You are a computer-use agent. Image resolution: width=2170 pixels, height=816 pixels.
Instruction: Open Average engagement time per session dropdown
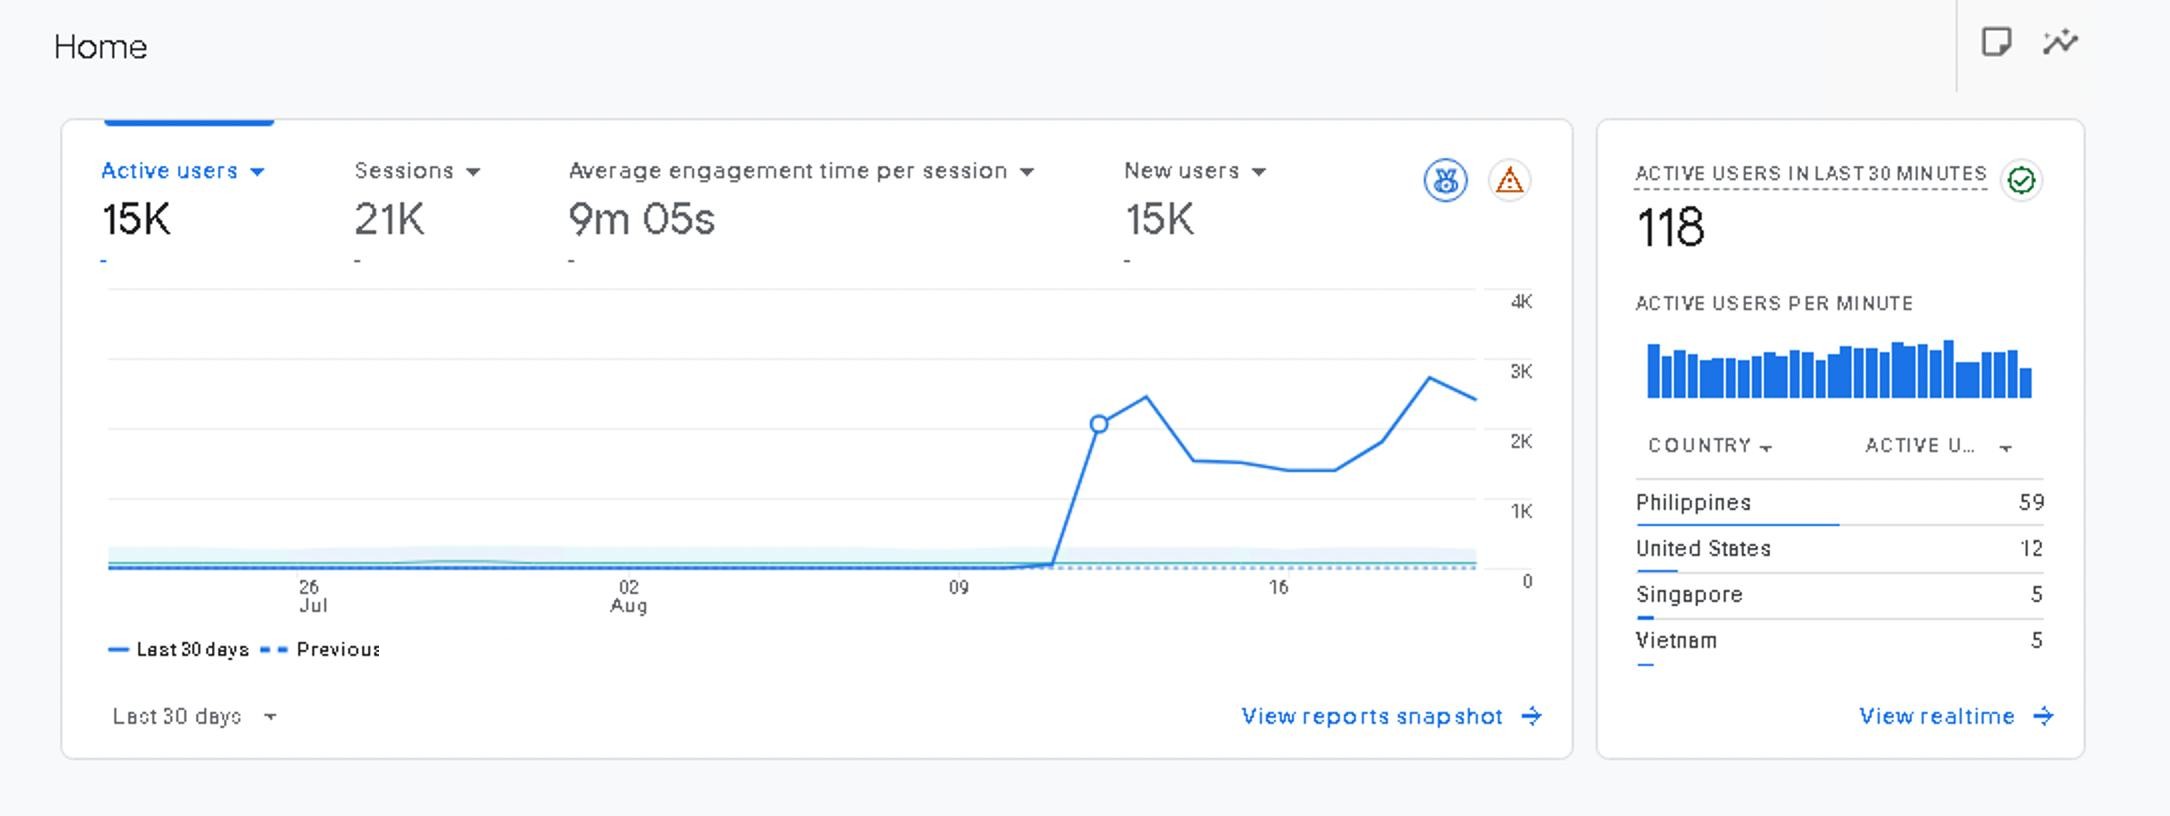pyautogui.click(x=801, y=171)
